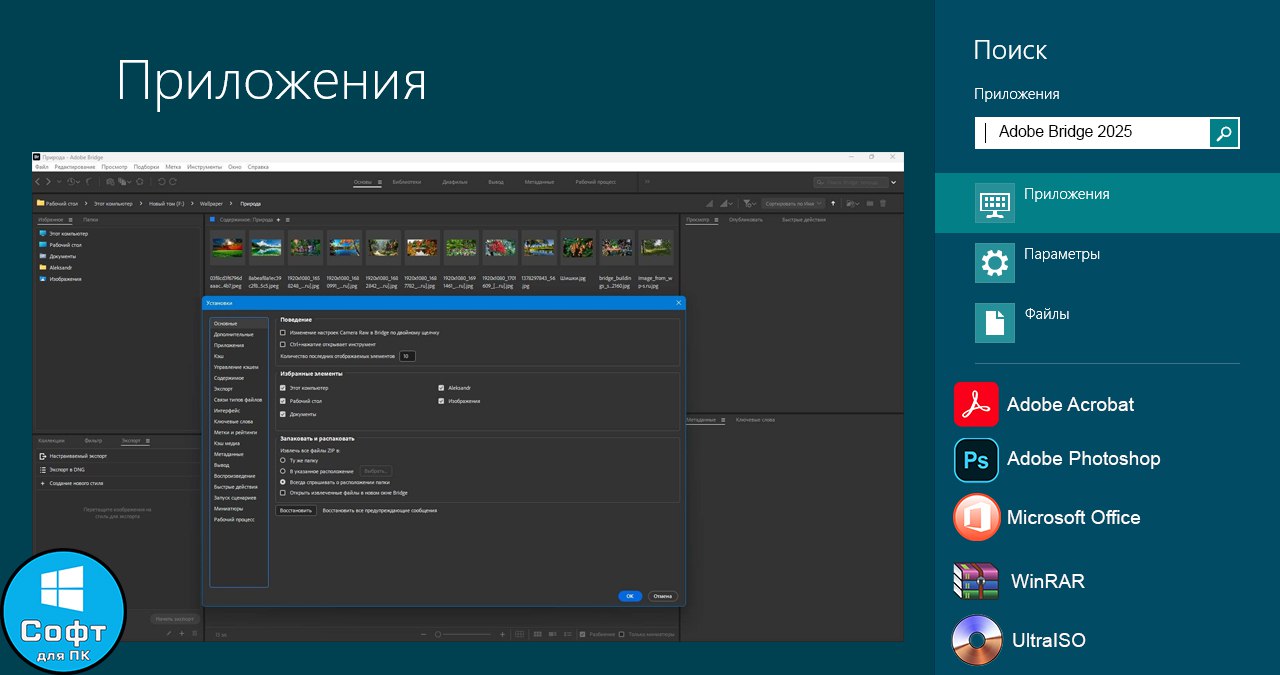The width and height of the screenshot is (1280, 675).
Task: Select В указанное расположение radio option
Action: click(x=283, y=471)
